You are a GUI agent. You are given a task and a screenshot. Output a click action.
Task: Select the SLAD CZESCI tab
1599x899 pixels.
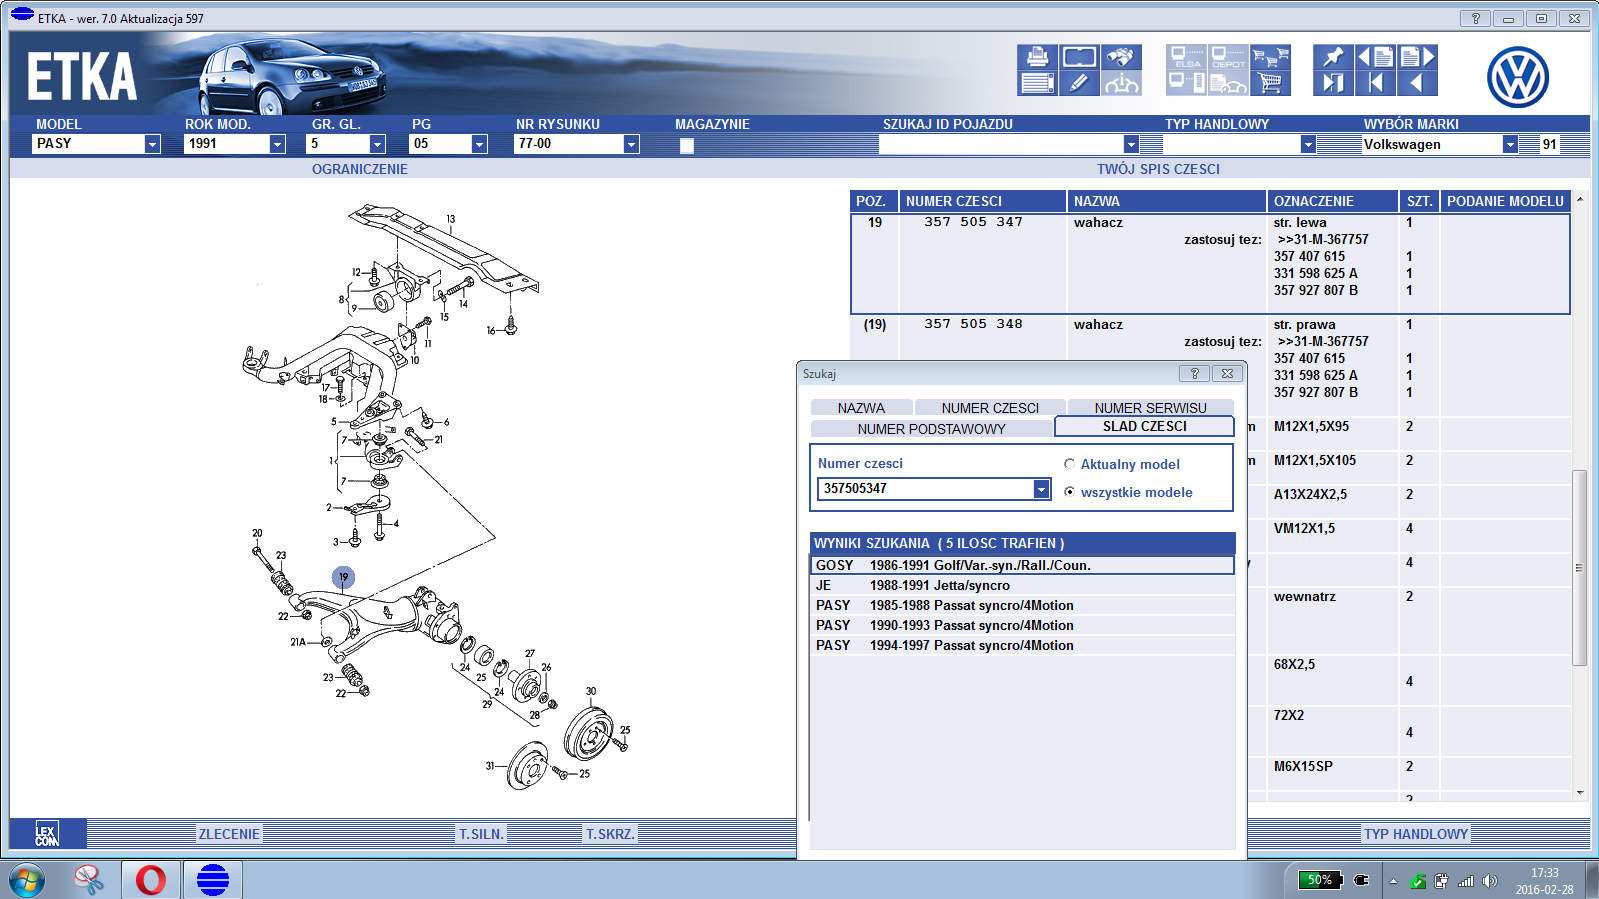(x=1144, y=426)
